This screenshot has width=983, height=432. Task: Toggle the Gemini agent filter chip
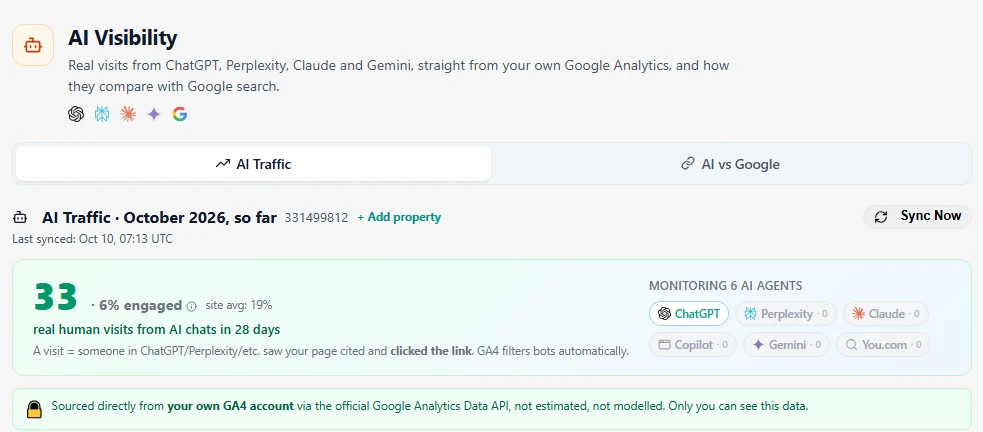tap(786, 344)
